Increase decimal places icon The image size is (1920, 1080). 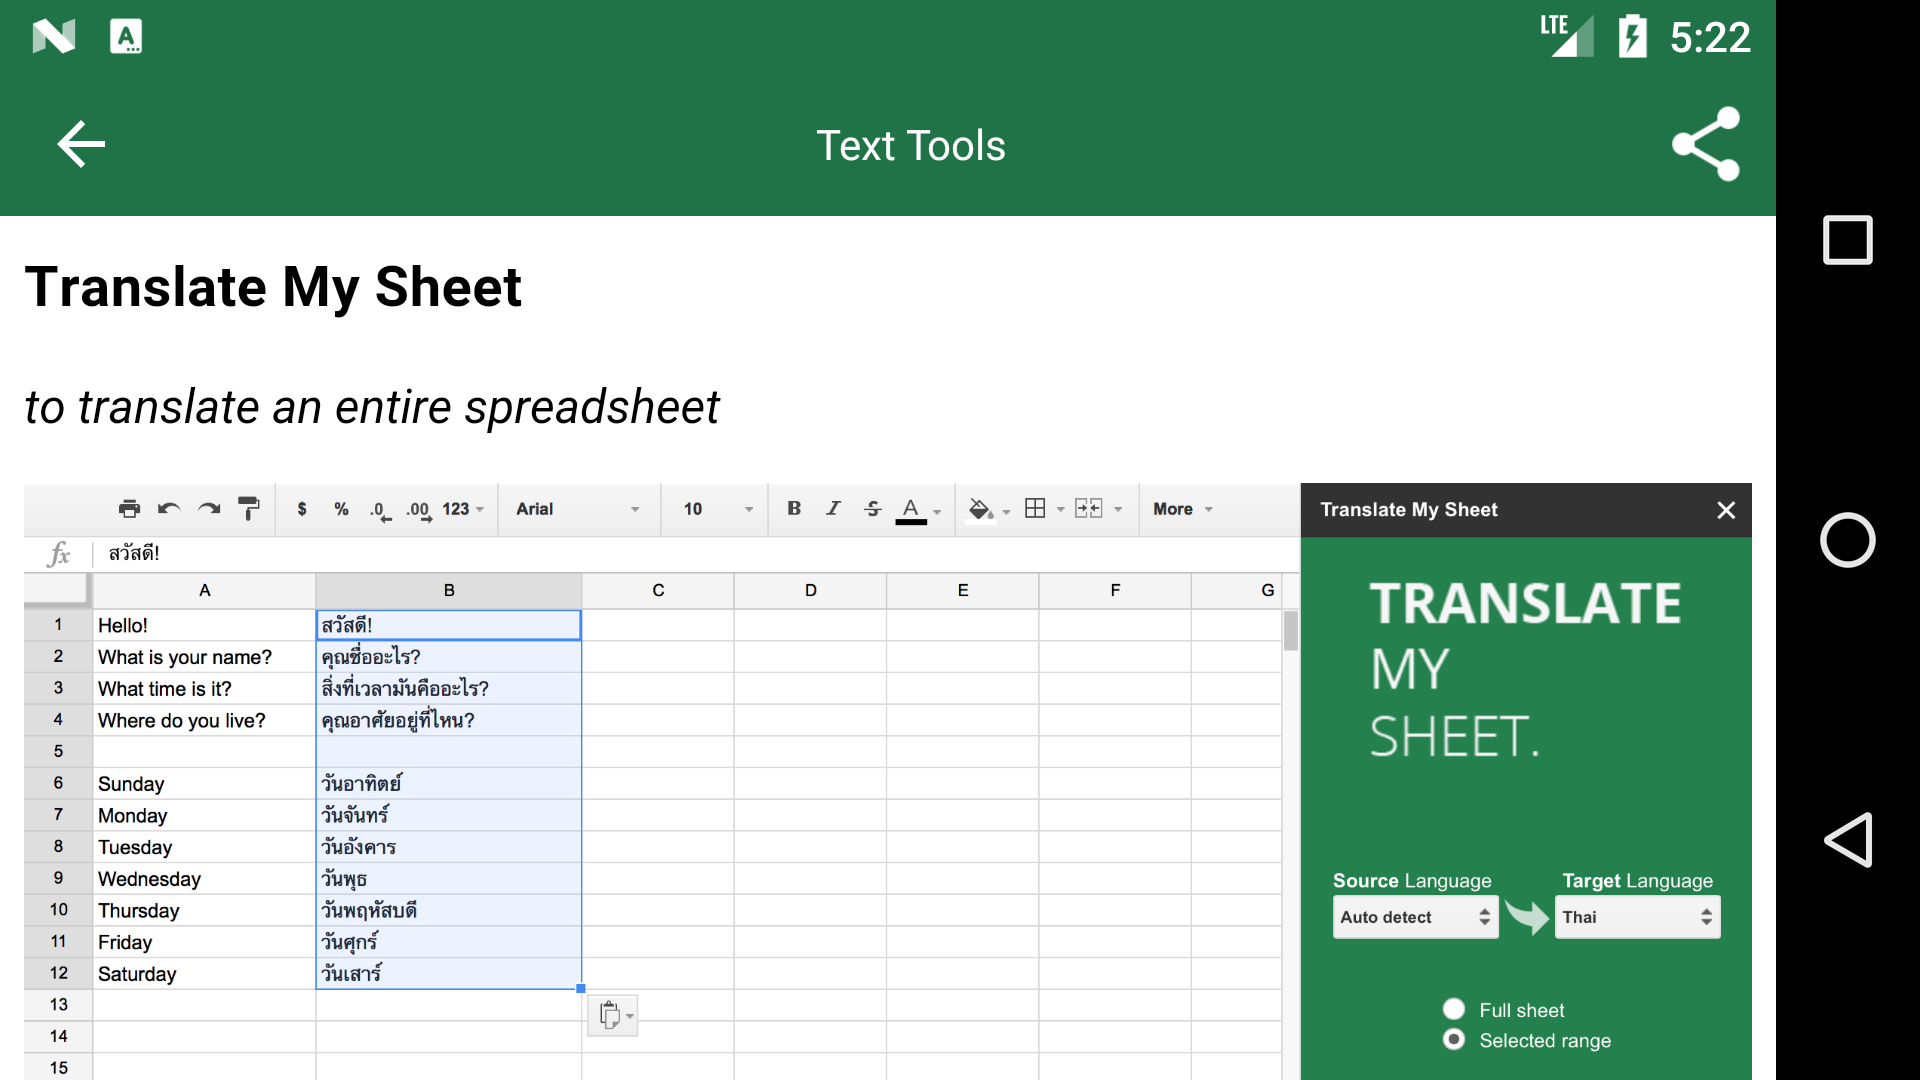pyautogui.click(x=419, y=510)
